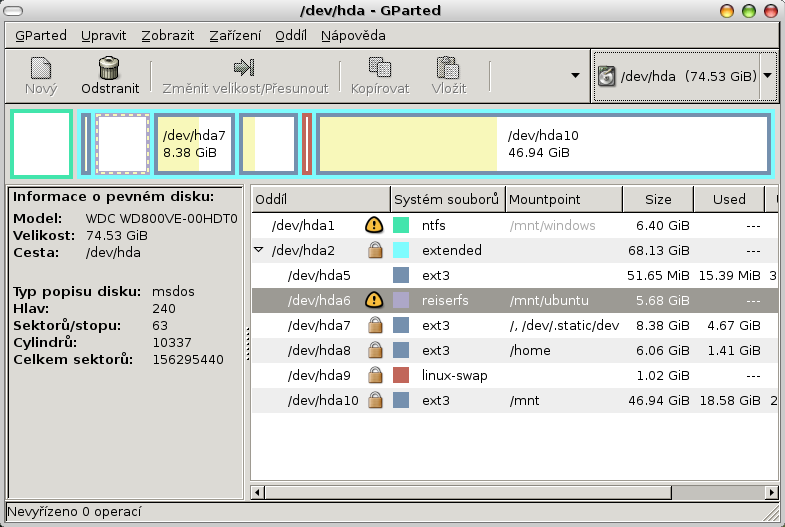Click the Nevyřízeno 0 operací status text
The height and width of the screenshot is (527, 785).
coord(74,511)
